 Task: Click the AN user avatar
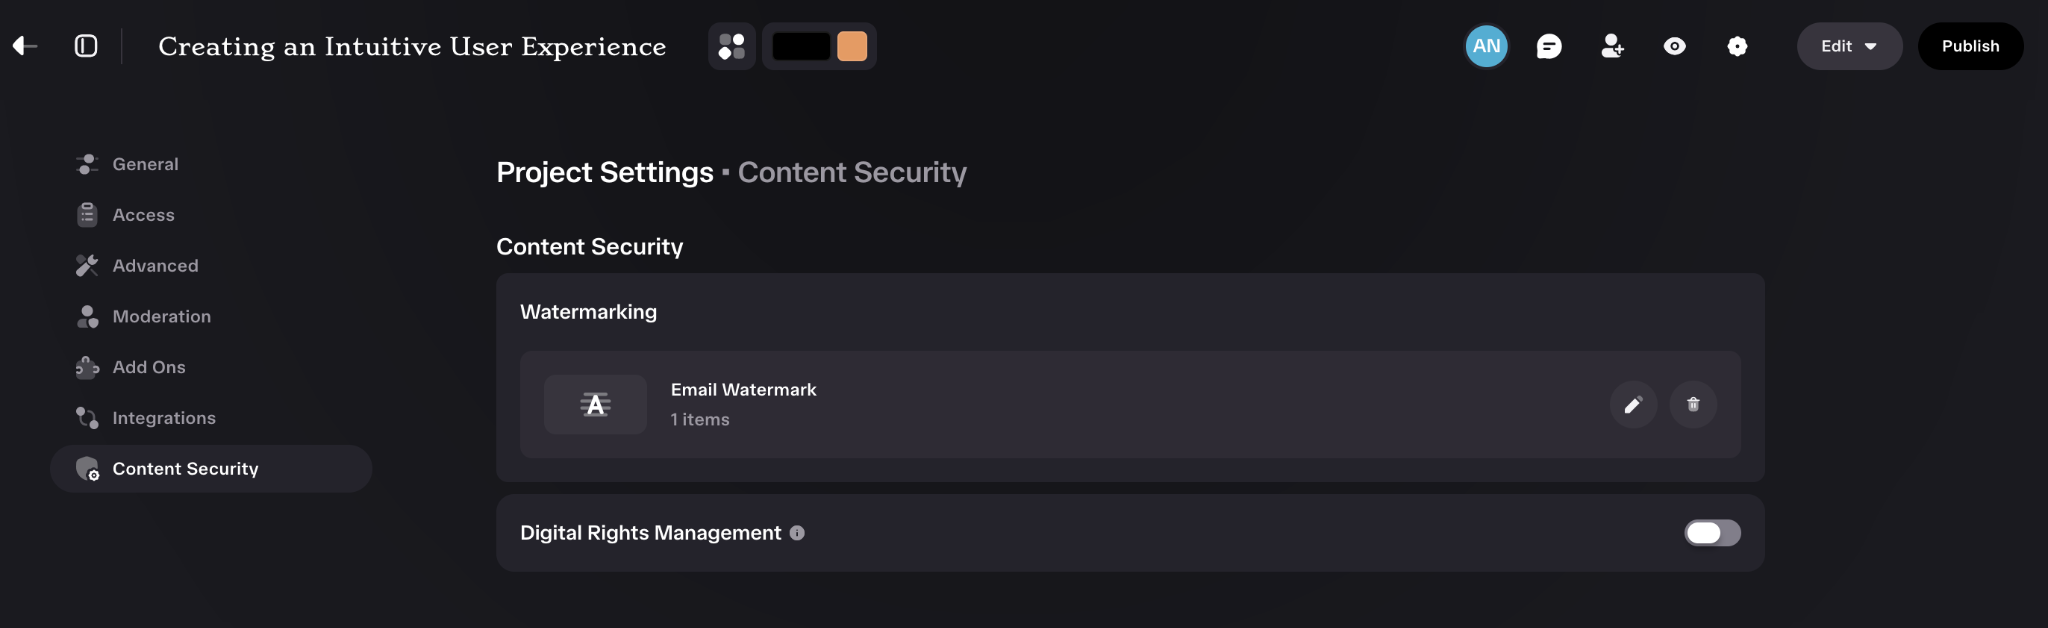(1486, 46)
